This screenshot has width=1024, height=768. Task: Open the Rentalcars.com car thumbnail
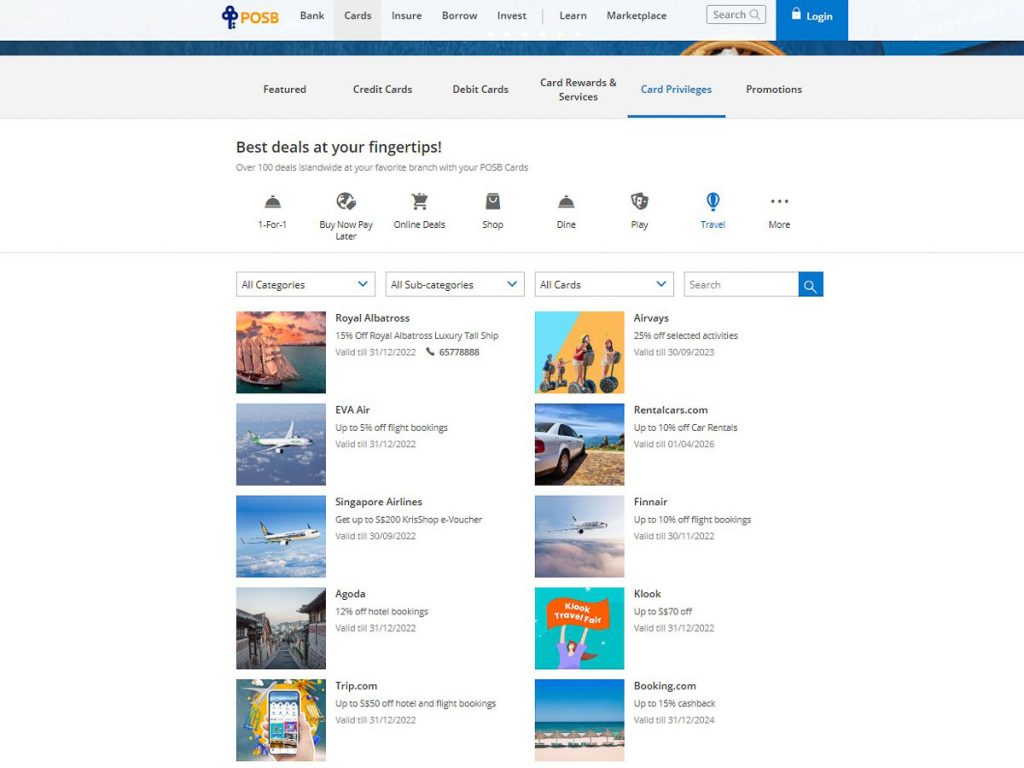coord(579,444)
